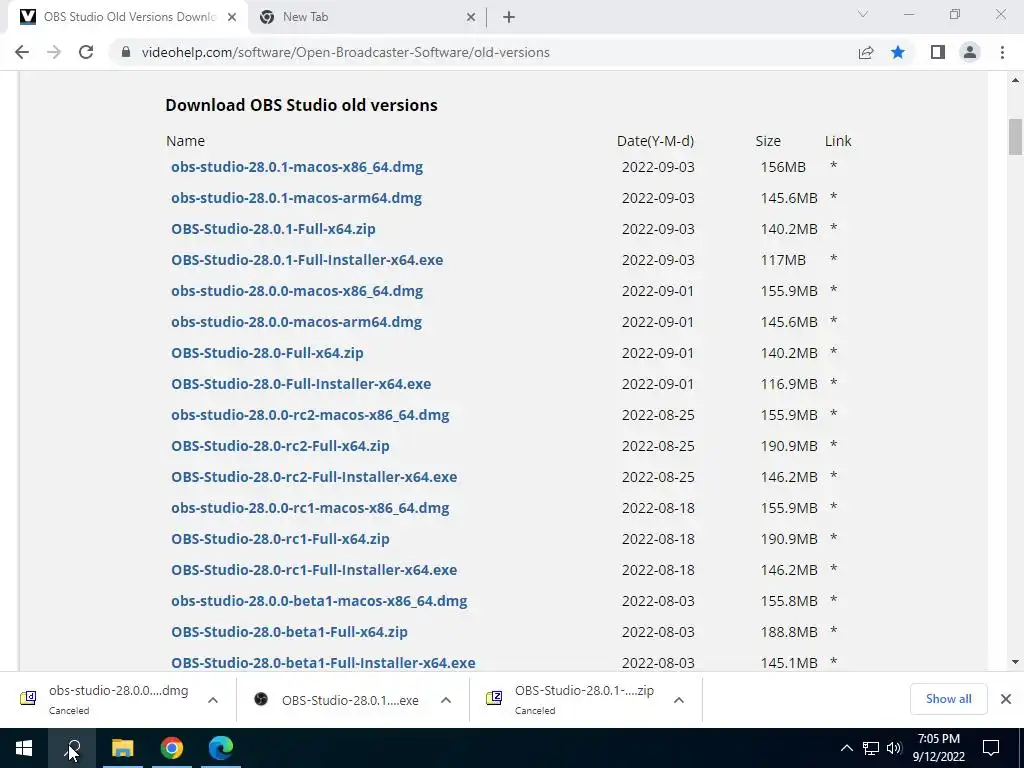Open the obs-studio-28.0.0 dmg canceled download item
This screenshot has width=1024, height=768.
(106, 699)
